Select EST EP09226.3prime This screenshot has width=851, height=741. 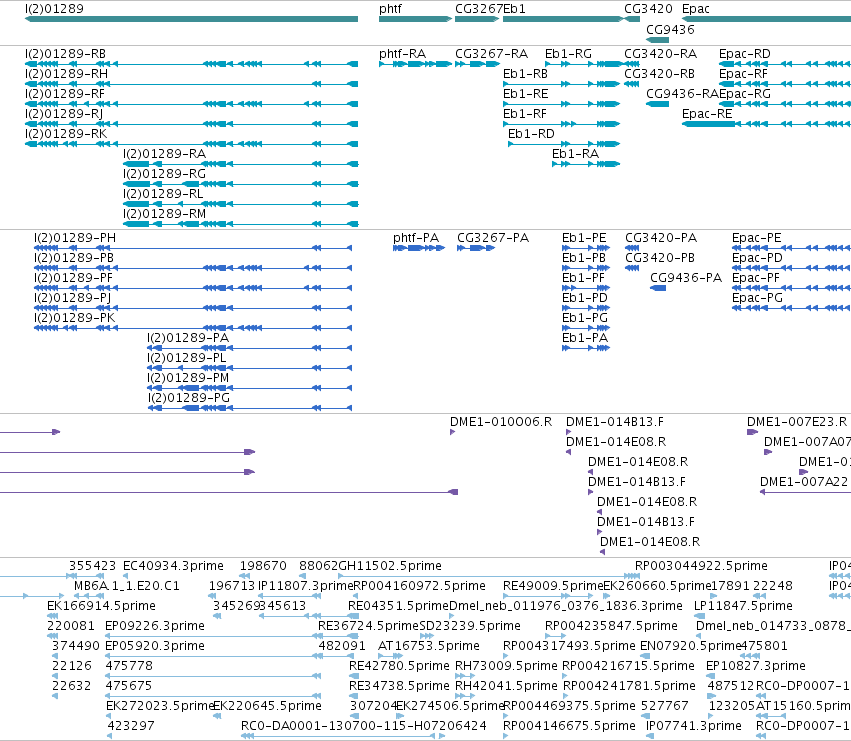155,626
